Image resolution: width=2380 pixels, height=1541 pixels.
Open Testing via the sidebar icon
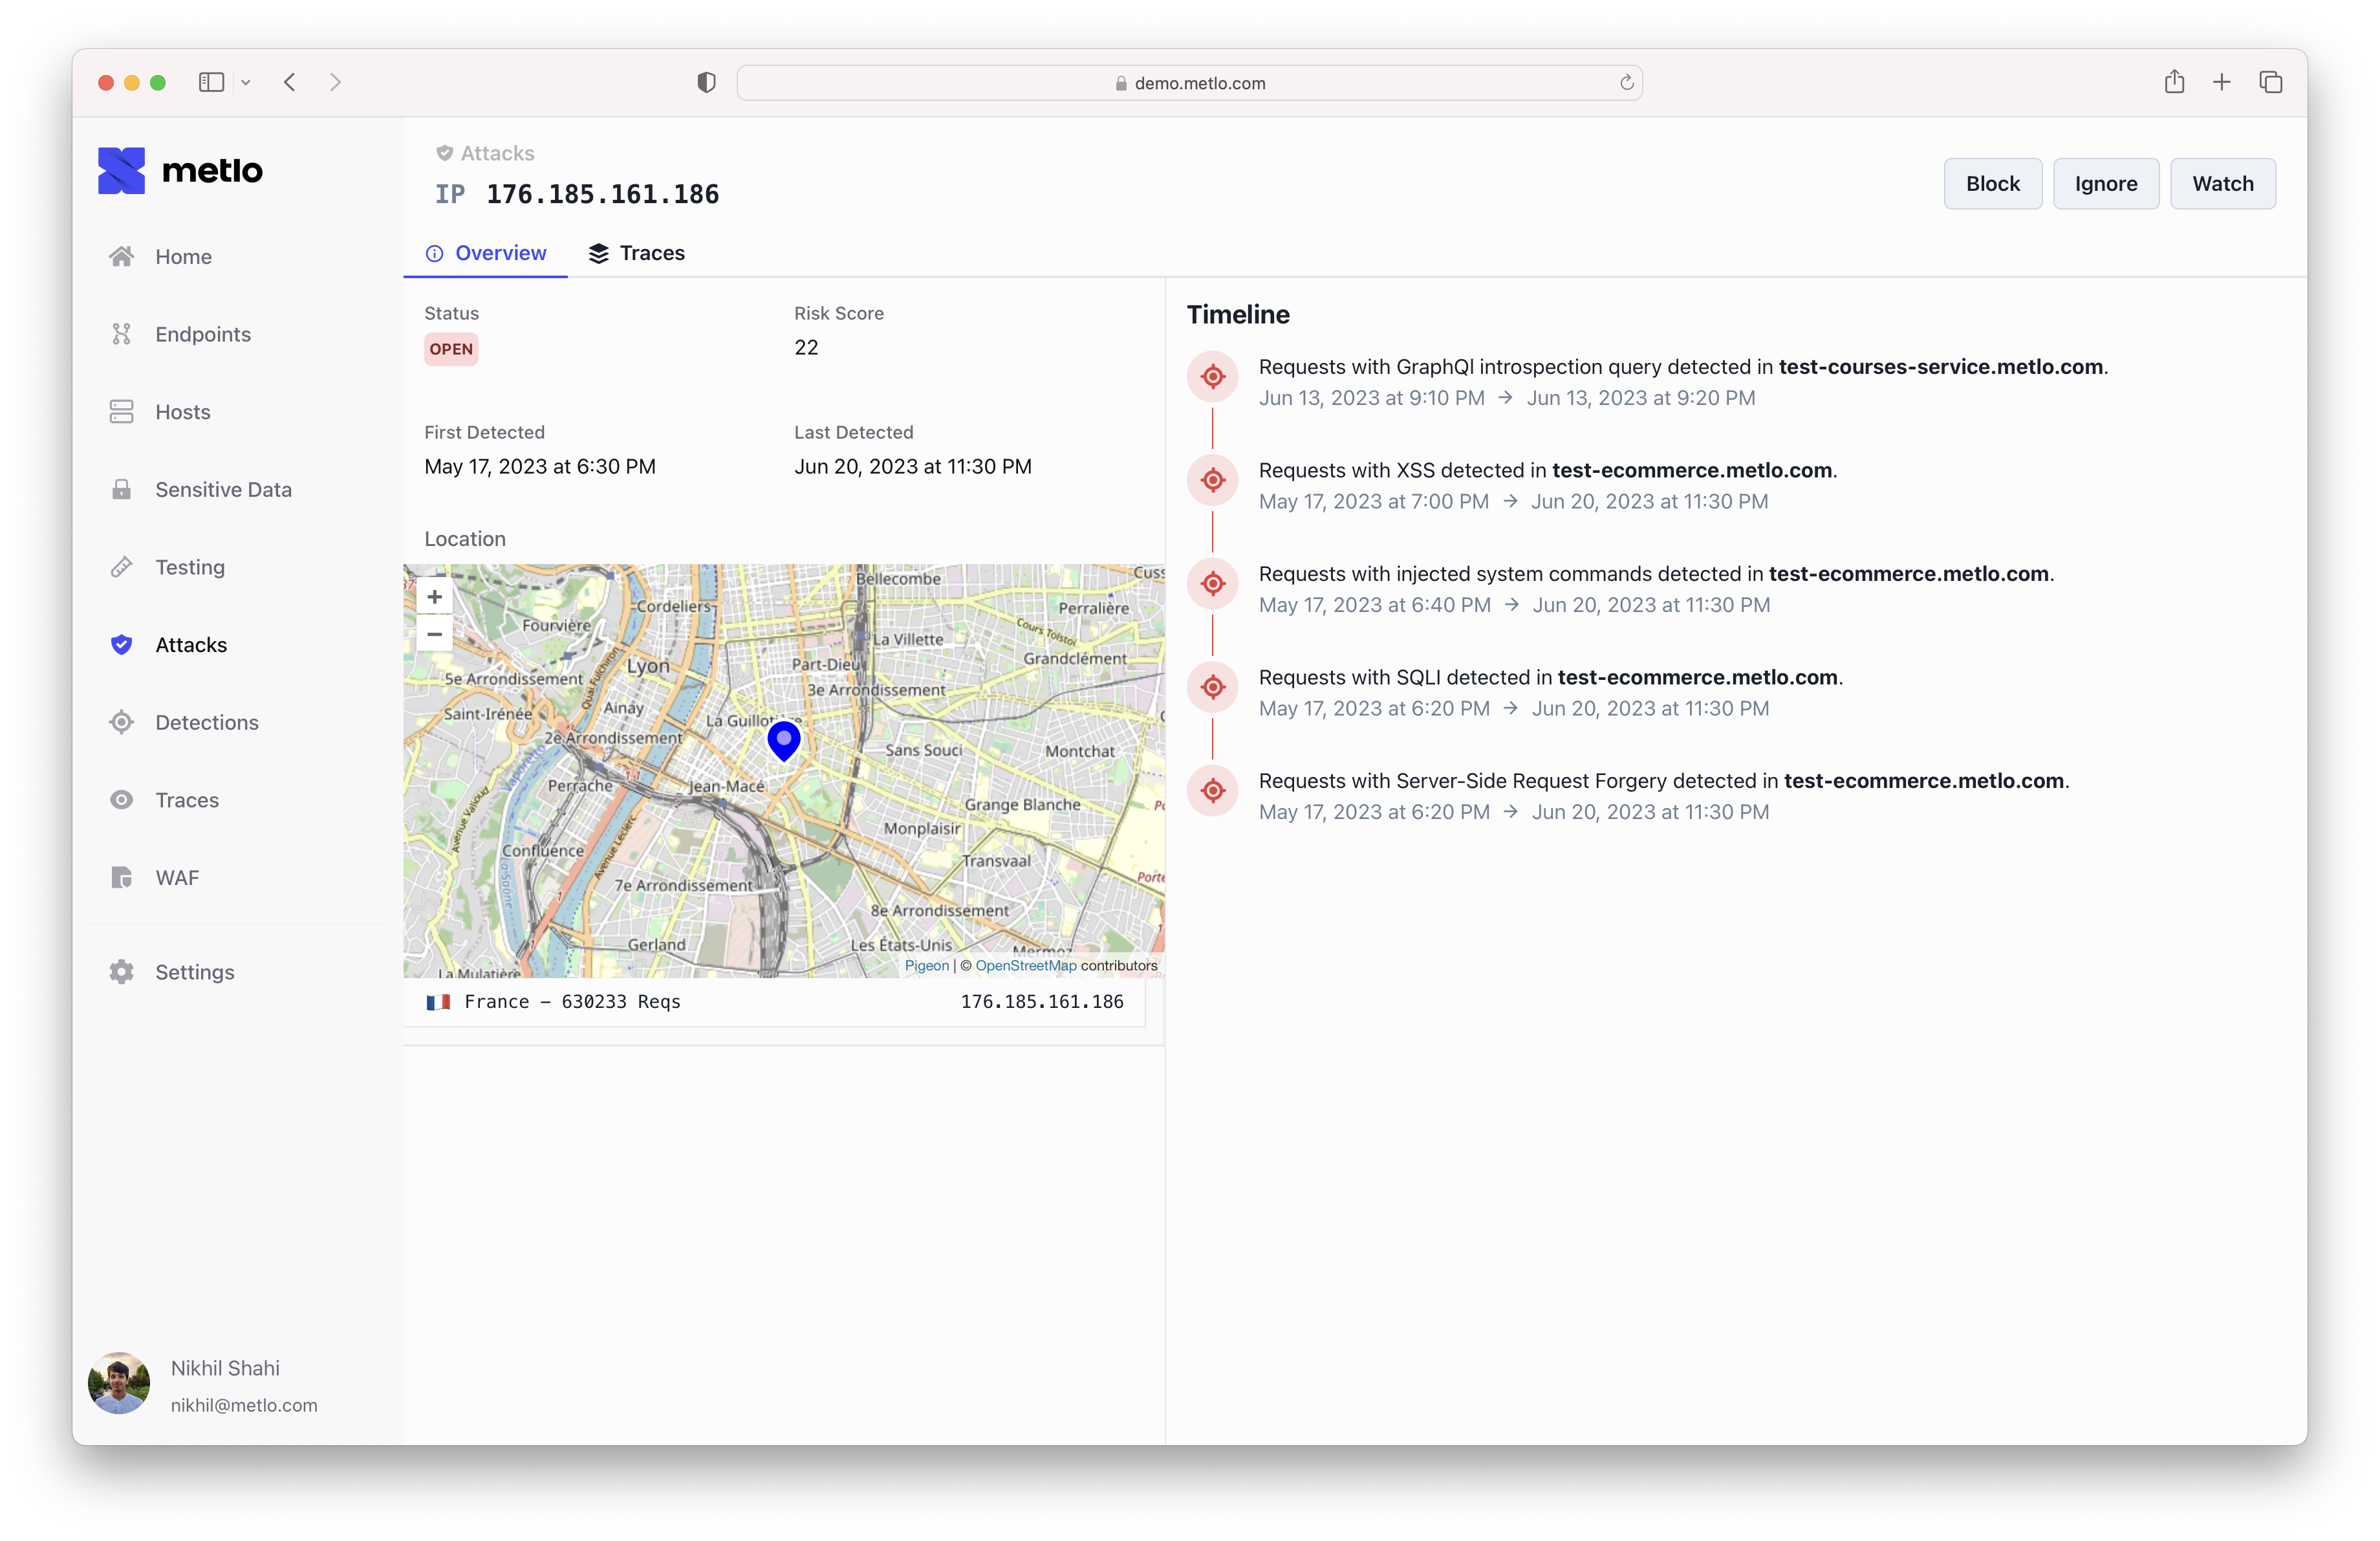(x=121, y=567)
